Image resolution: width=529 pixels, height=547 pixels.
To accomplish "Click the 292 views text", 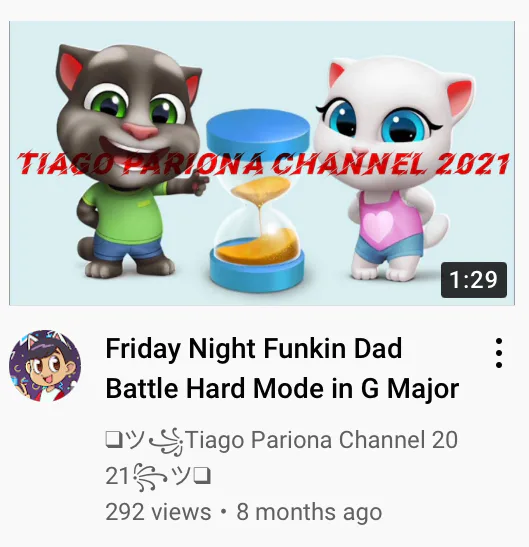I will pos(158,512).
